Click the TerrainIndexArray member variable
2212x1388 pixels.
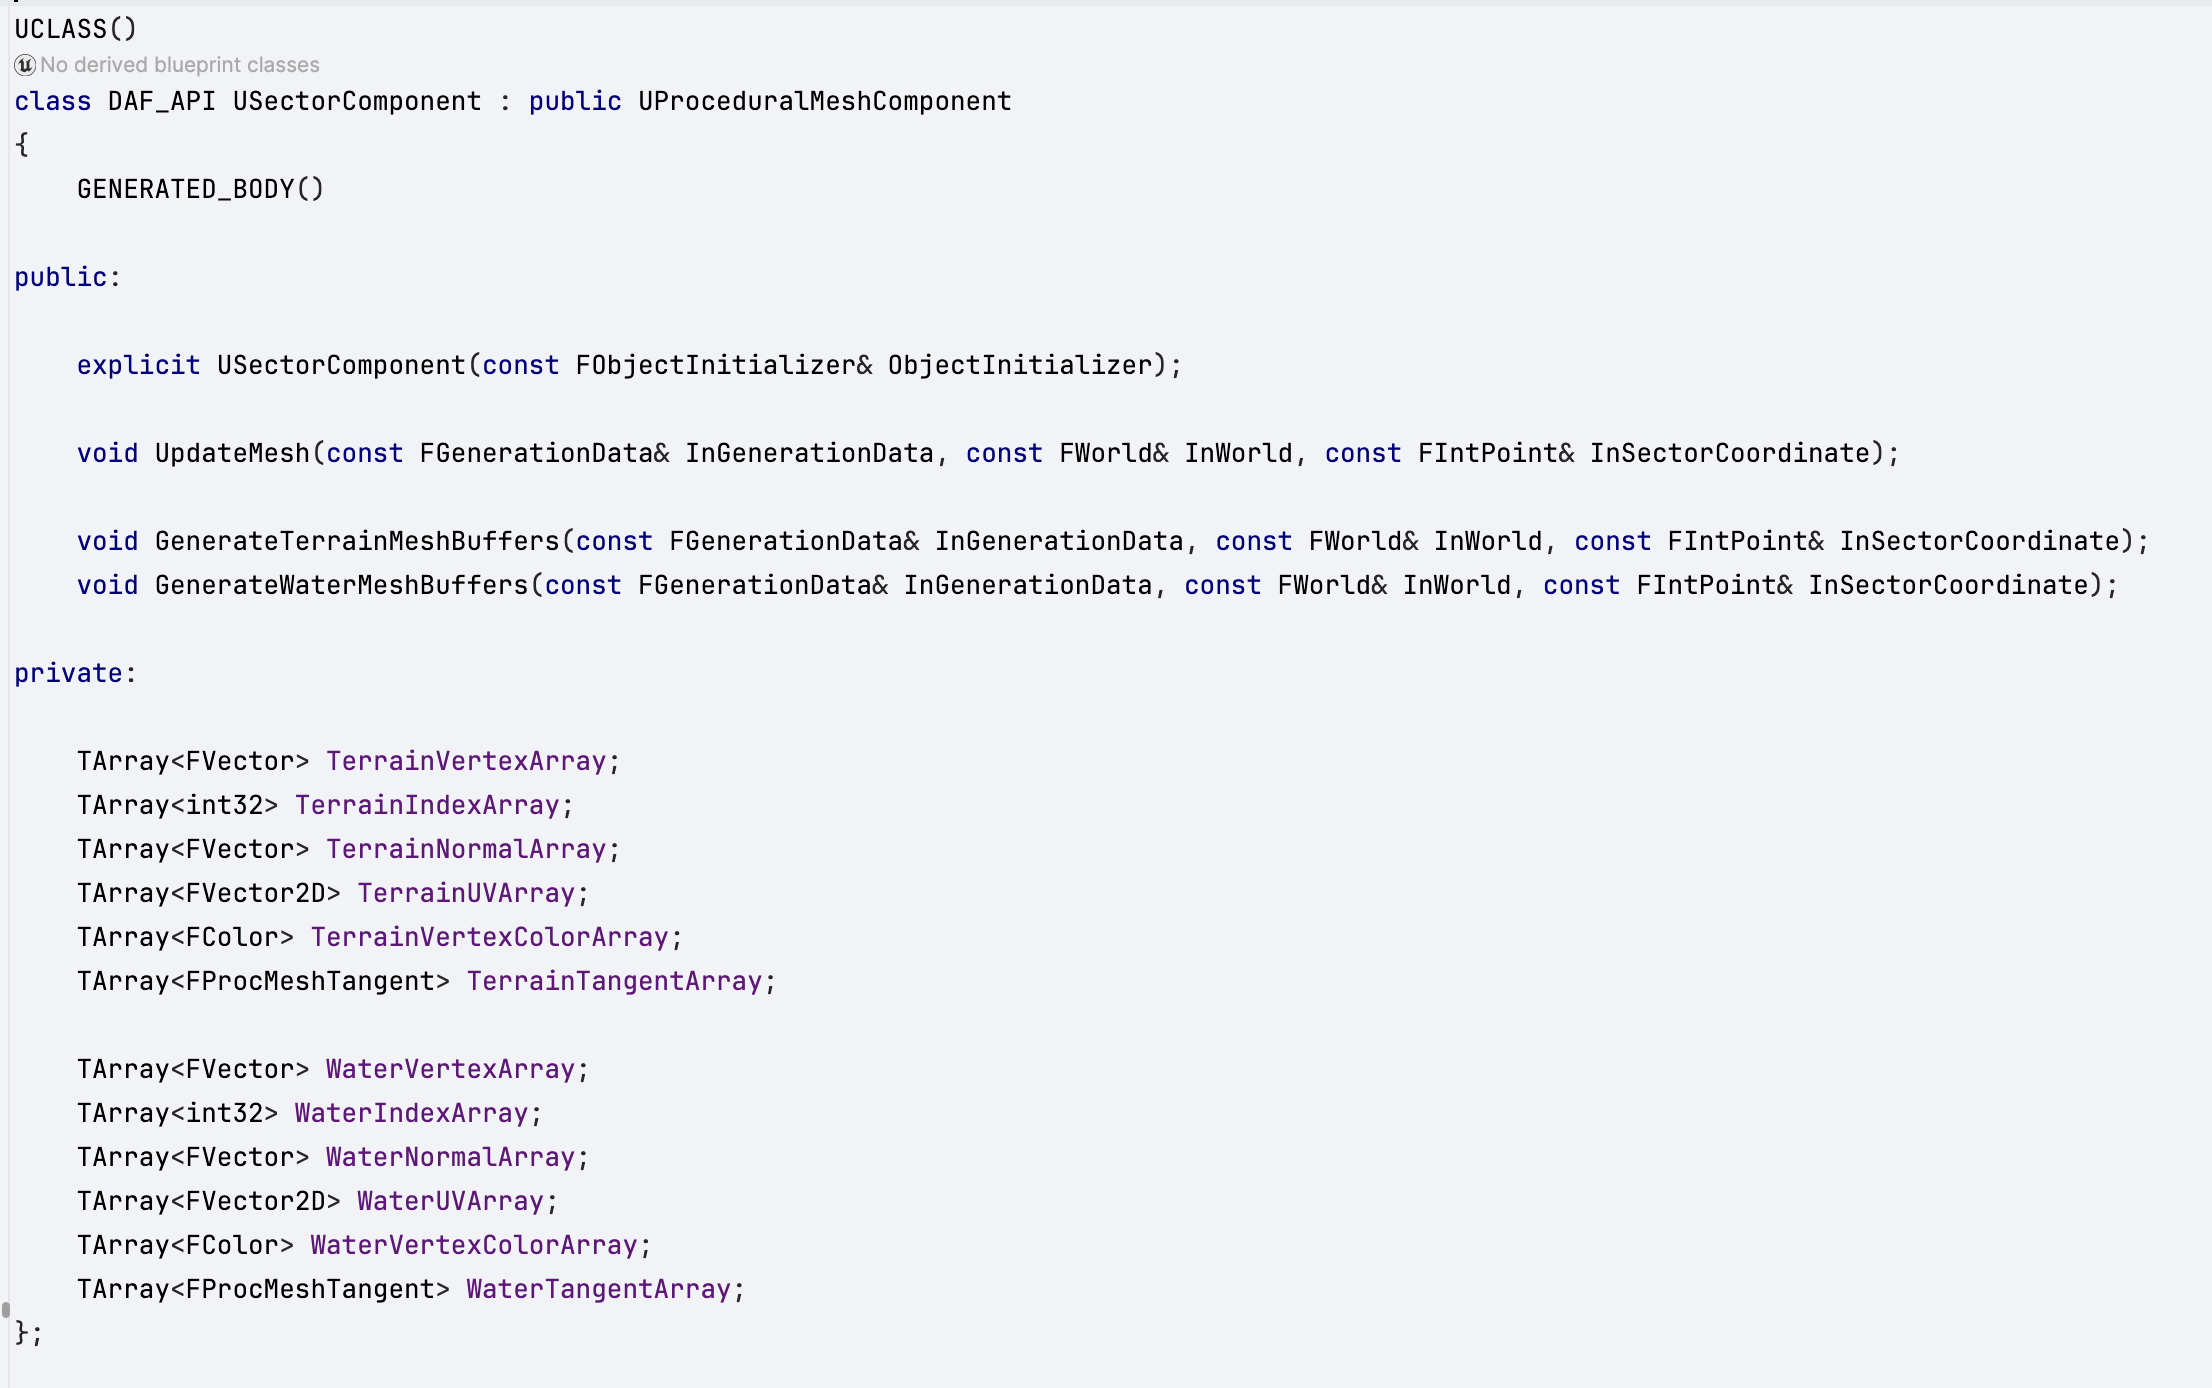click(x=427, y=805)
